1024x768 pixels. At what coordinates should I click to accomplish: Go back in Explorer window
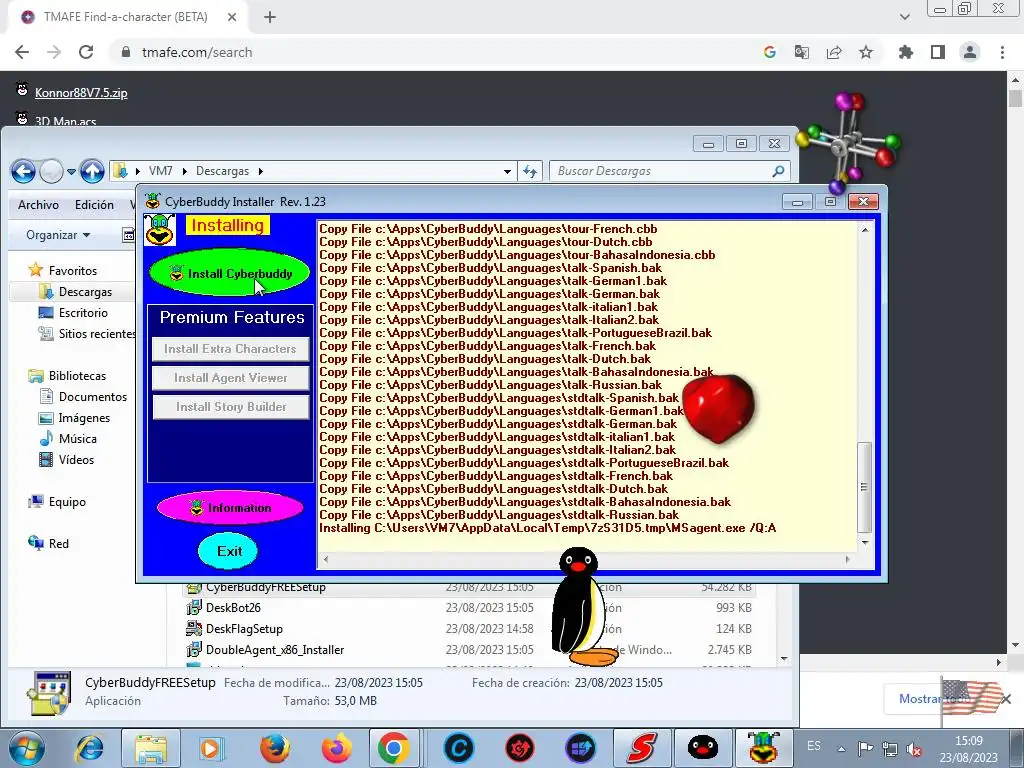click(x=24, y=172)
